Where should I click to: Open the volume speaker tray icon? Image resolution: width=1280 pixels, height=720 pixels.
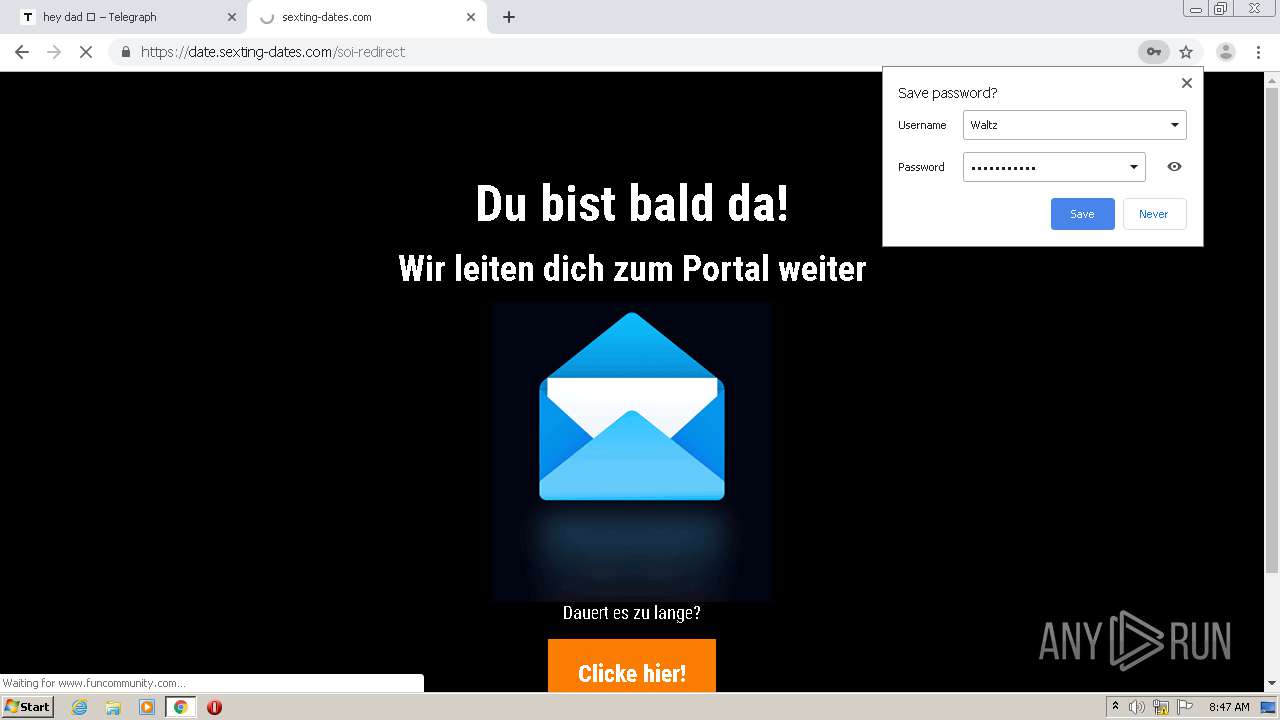point(1137,707)
